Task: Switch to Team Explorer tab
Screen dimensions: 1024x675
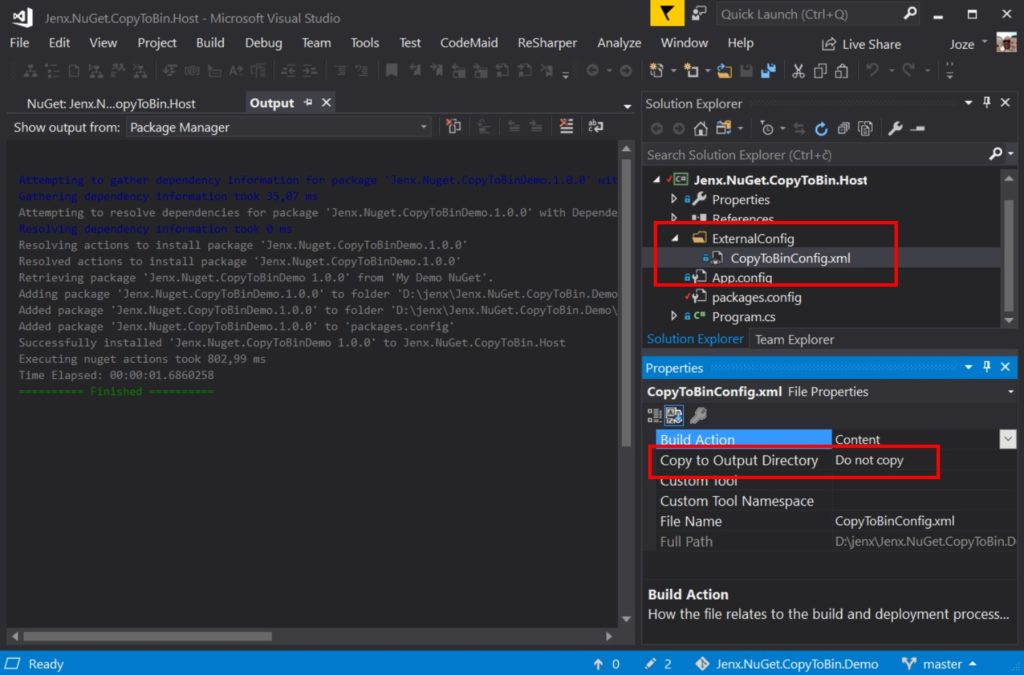Action: pyautogui.click(x=794, y=339)
